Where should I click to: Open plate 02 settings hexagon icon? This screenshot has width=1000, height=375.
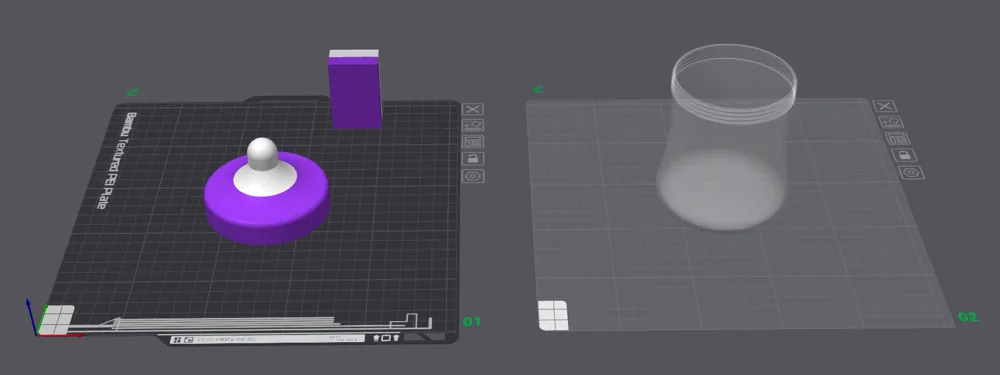coord(911,172)
